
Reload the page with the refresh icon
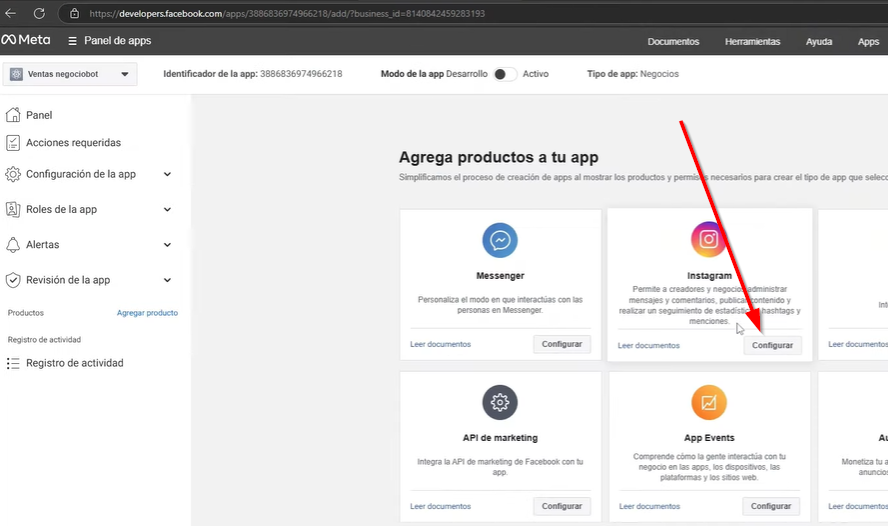39,13
